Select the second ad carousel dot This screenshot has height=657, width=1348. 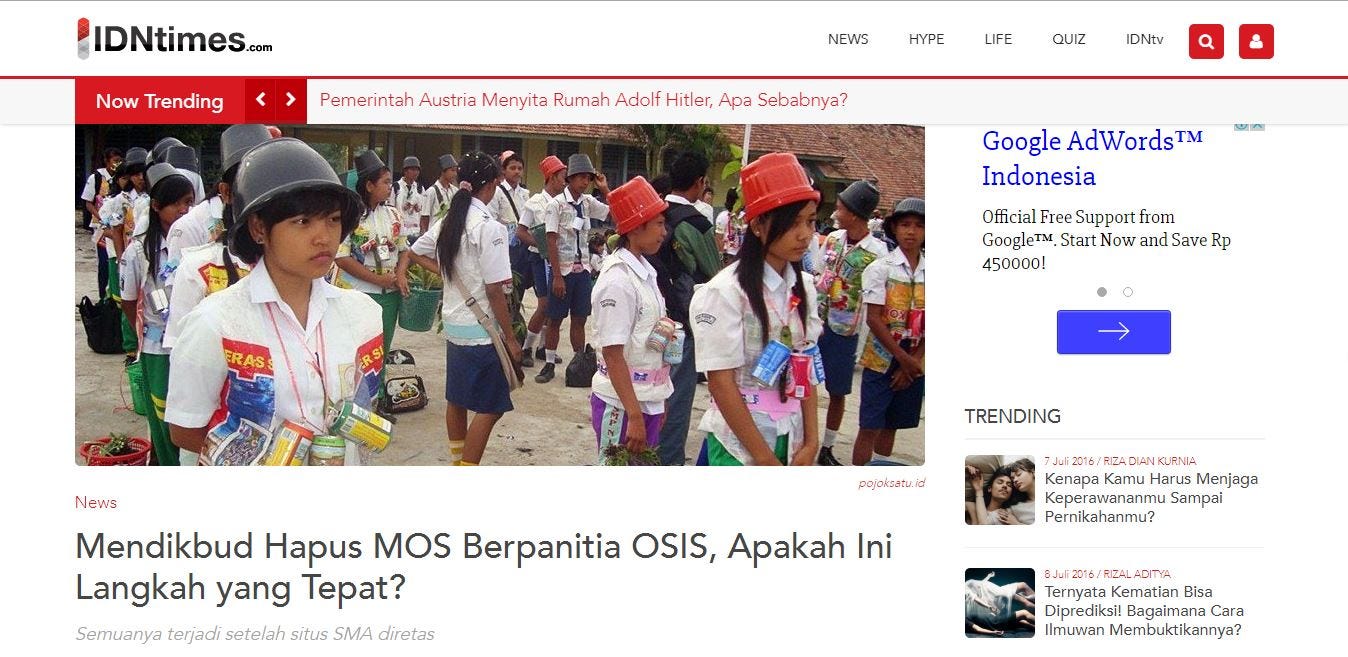[x=1128, y=292]
